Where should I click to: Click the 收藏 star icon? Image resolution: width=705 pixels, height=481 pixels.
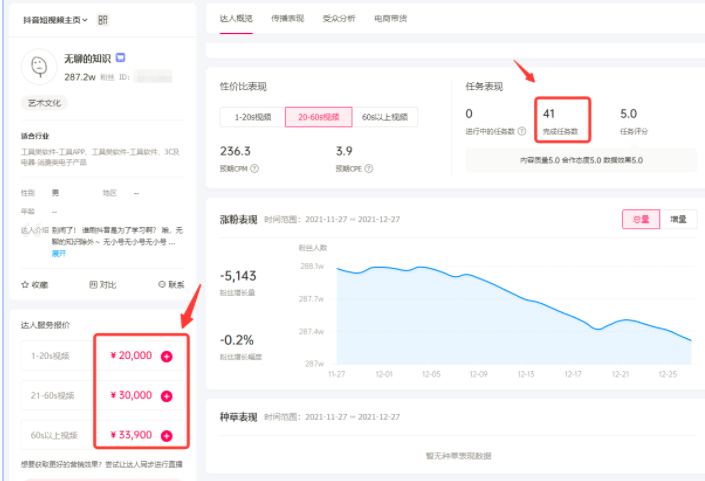point(25,285)
